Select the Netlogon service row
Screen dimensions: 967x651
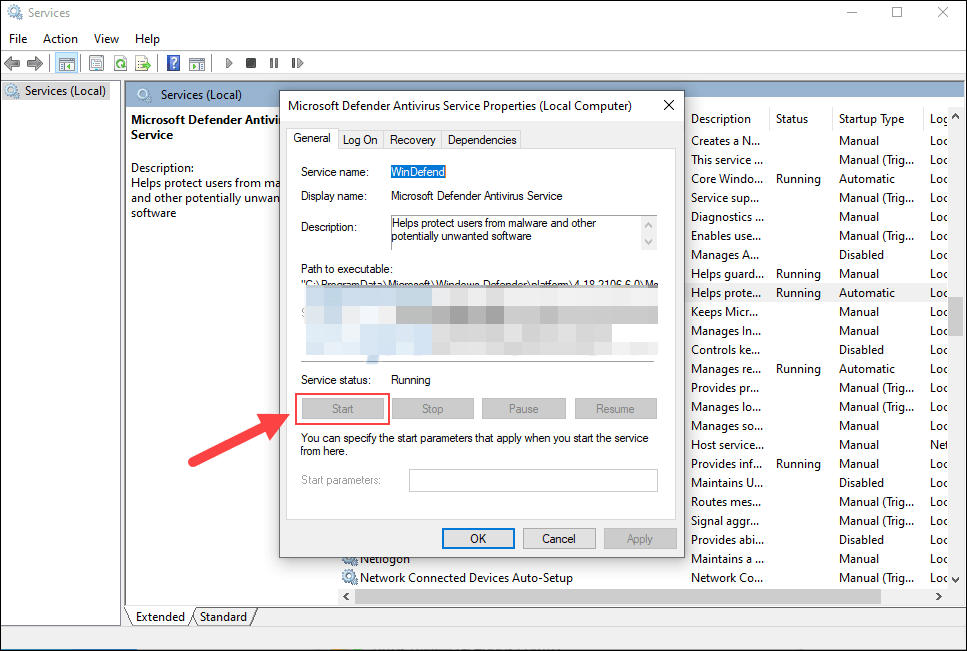click(x=388, y=559)
